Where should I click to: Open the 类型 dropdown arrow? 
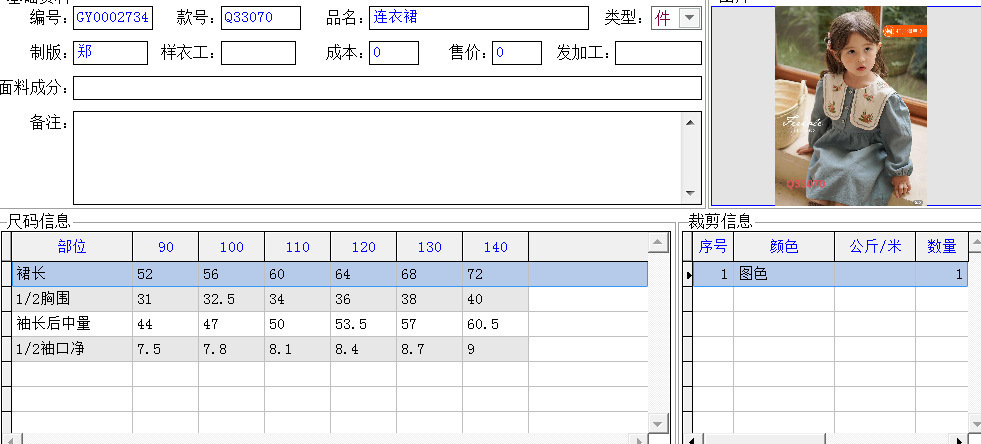click(689, 18)
